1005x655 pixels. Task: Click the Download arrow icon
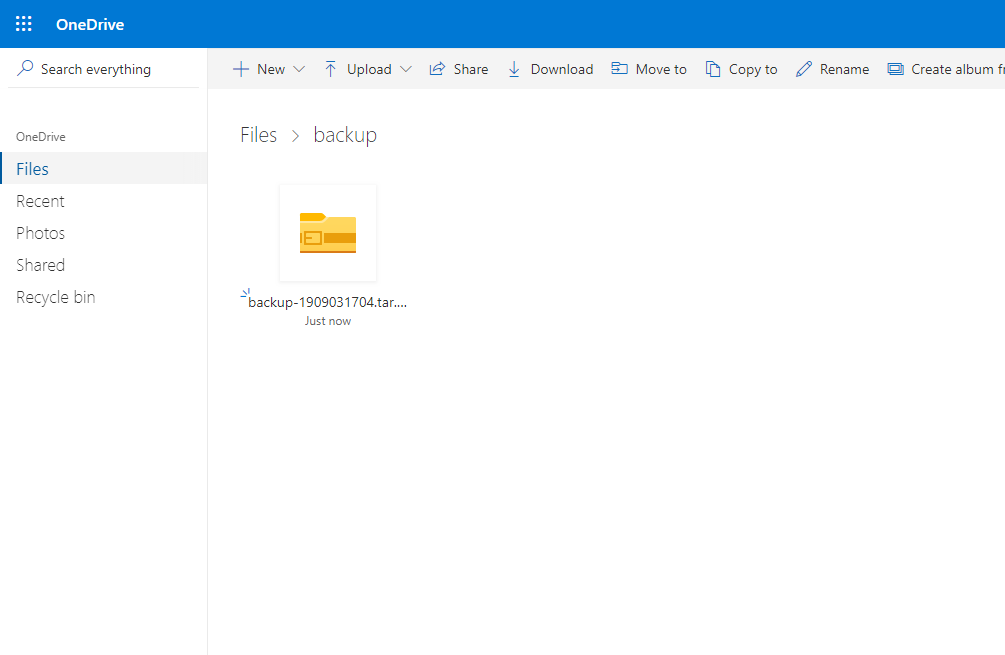514,69
